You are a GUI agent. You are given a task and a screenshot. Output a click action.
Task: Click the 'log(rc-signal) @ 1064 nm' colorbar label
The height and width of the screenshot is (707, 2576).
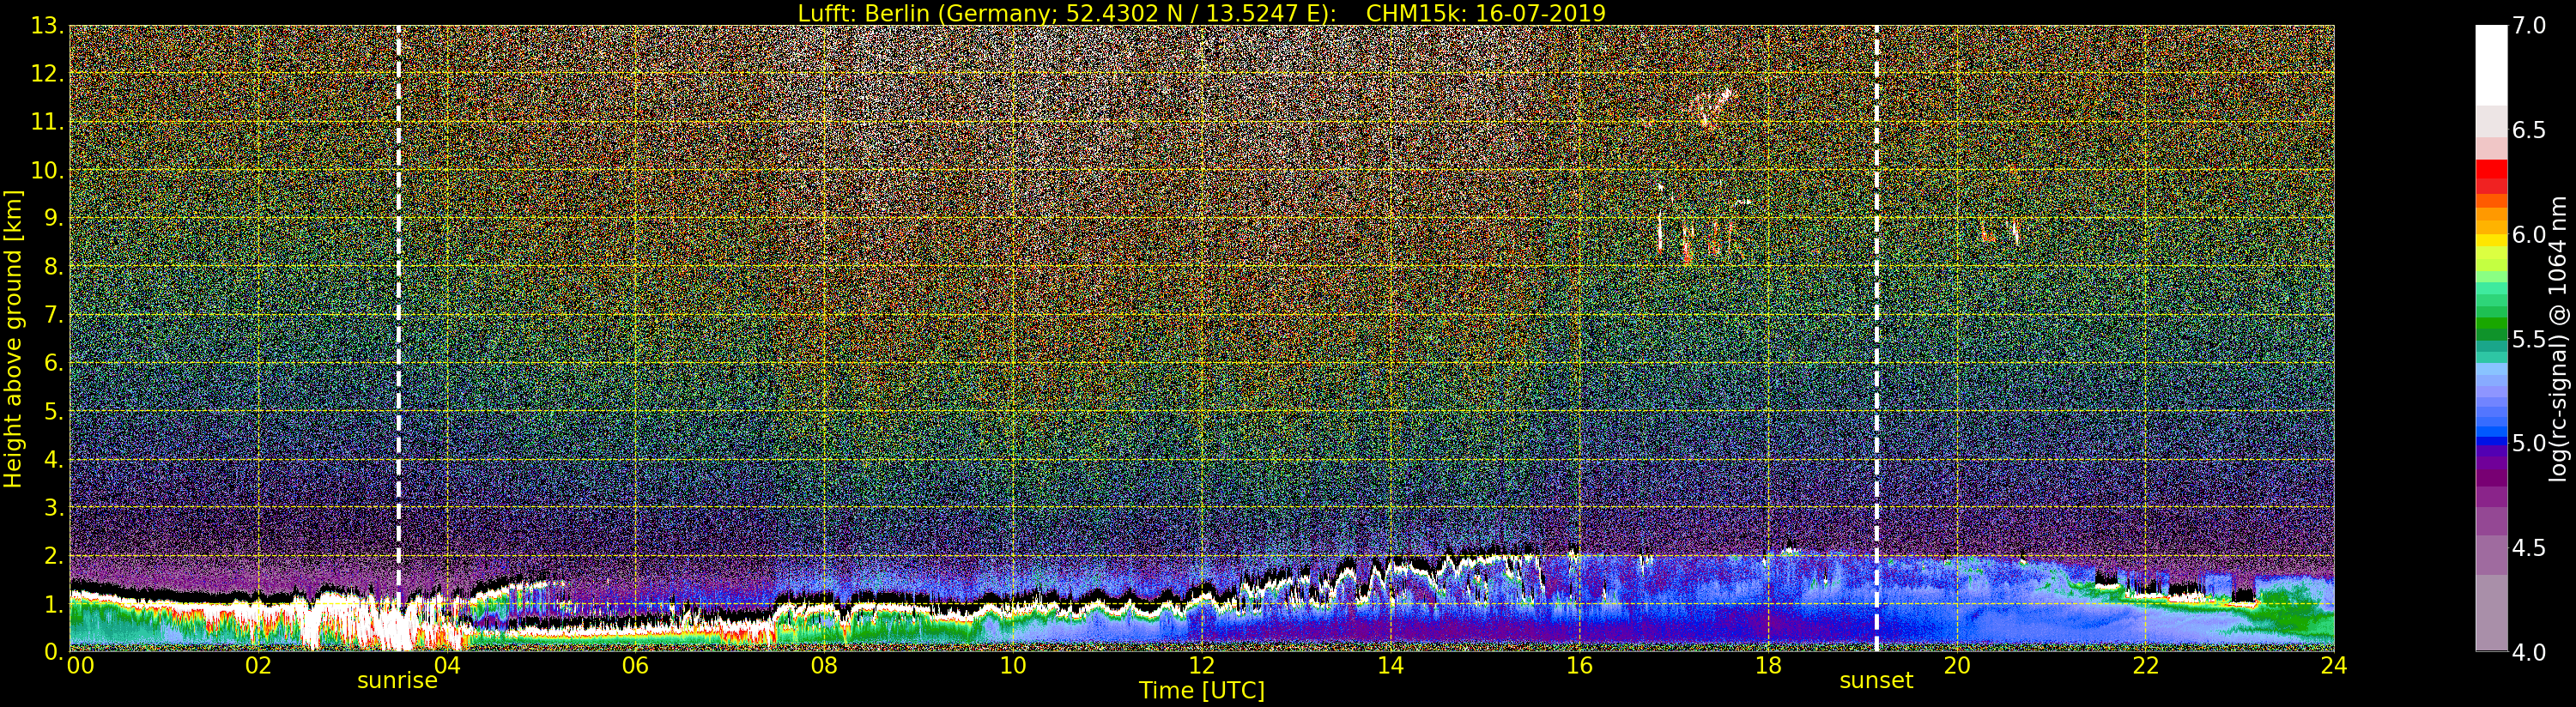pos(2559,338)
